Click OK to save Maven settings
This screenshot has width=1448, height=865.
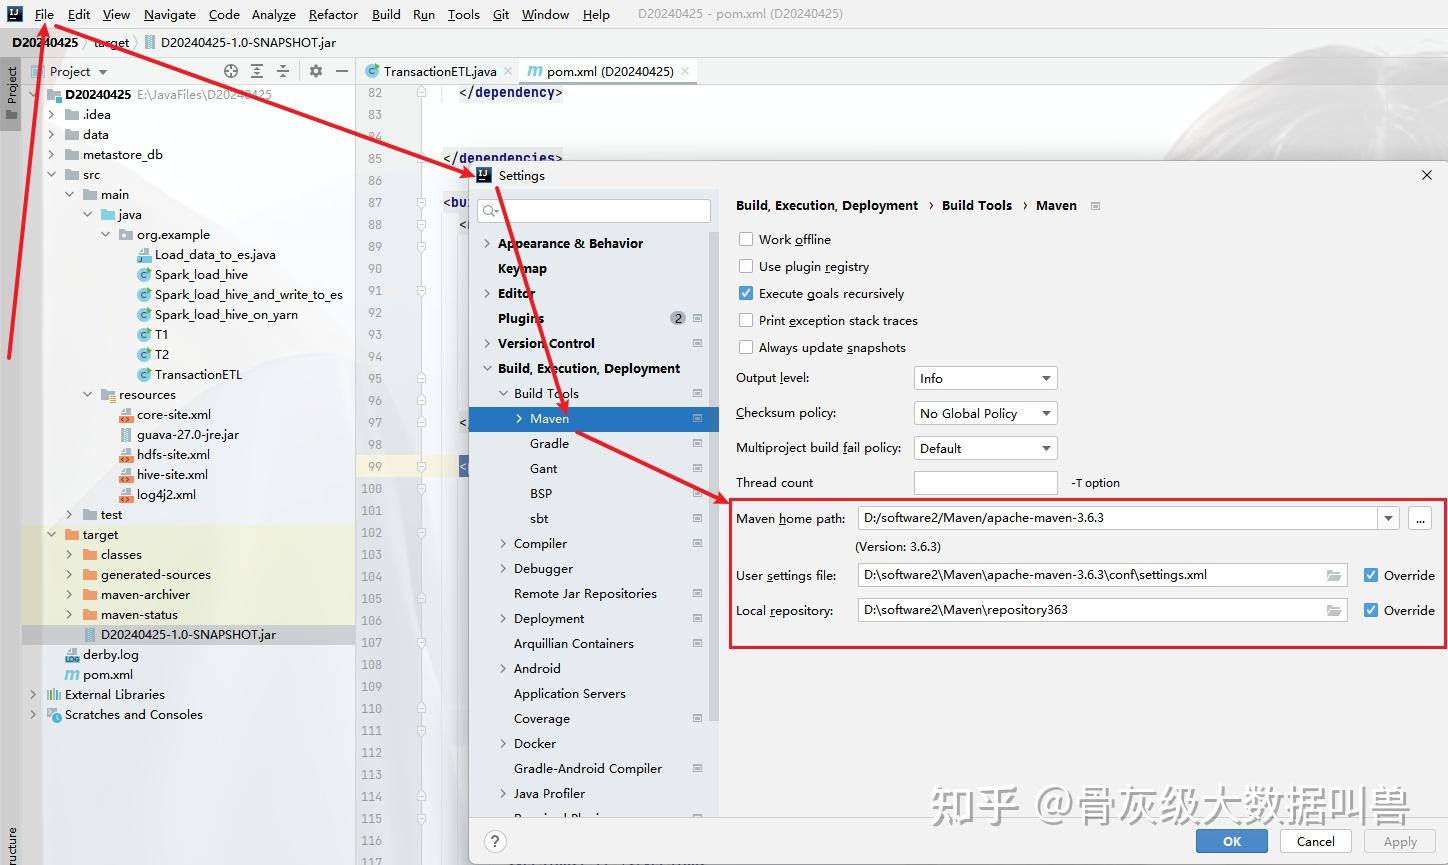click(1231, 841)
